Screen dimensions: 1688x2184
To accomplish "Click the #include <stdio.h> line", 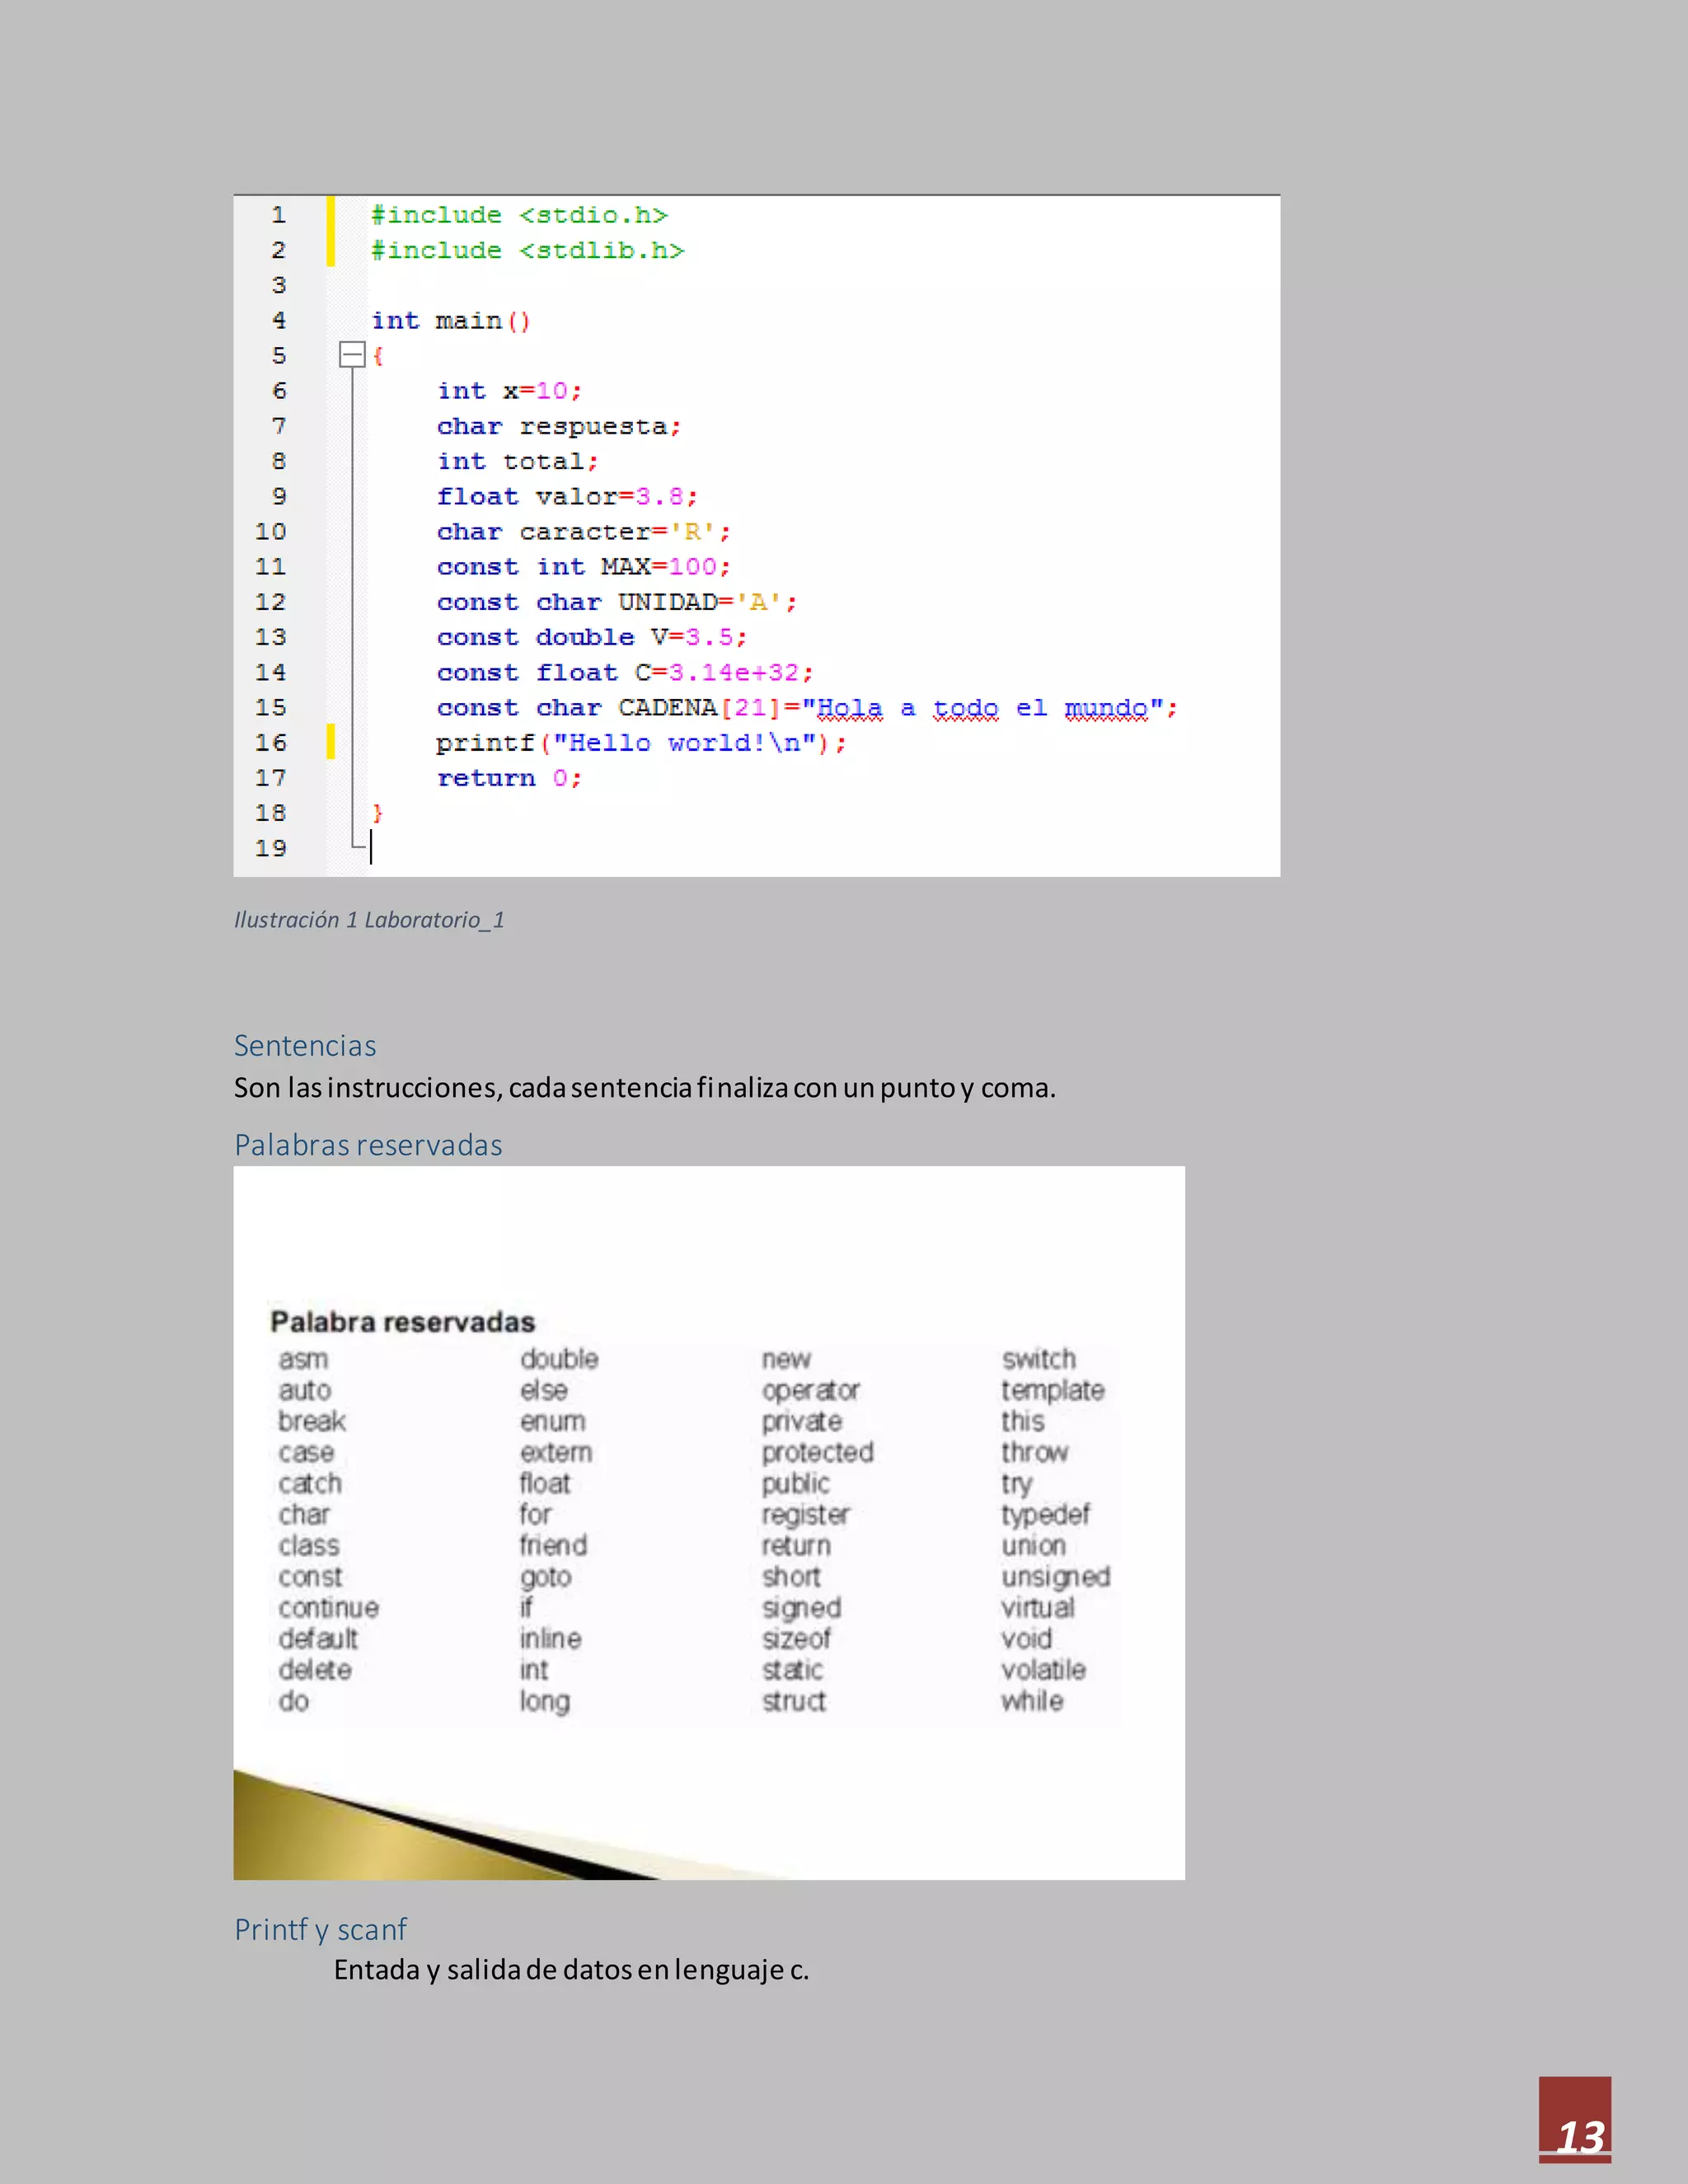I will click(519, 215).
